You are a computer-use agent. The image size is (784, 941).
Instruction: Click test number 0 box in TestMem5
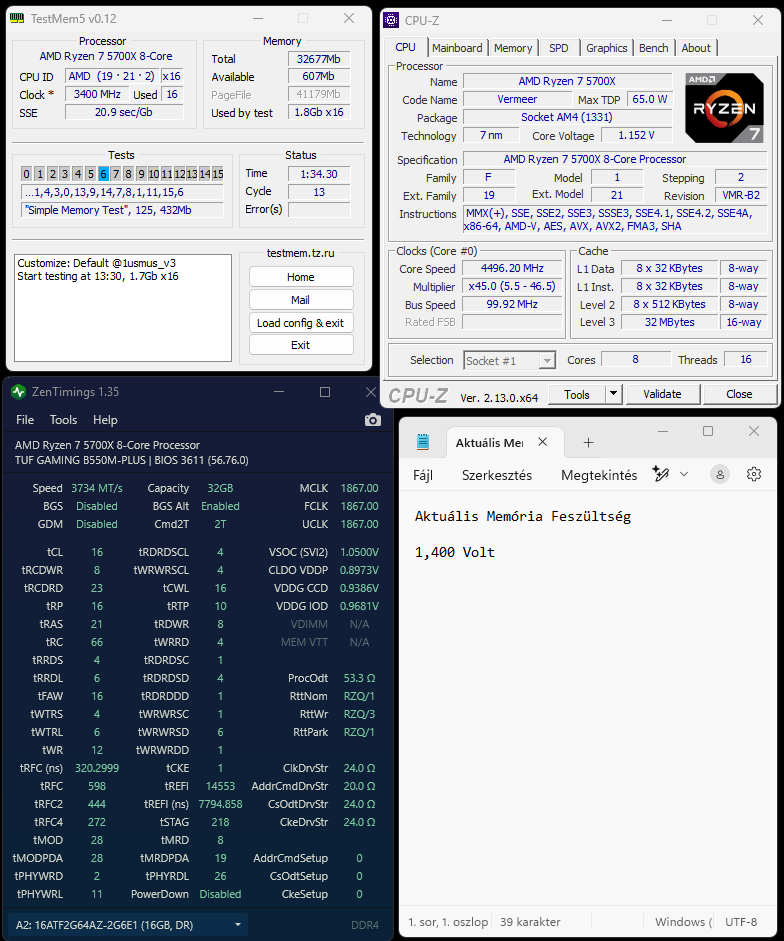(x=26, y=174)
